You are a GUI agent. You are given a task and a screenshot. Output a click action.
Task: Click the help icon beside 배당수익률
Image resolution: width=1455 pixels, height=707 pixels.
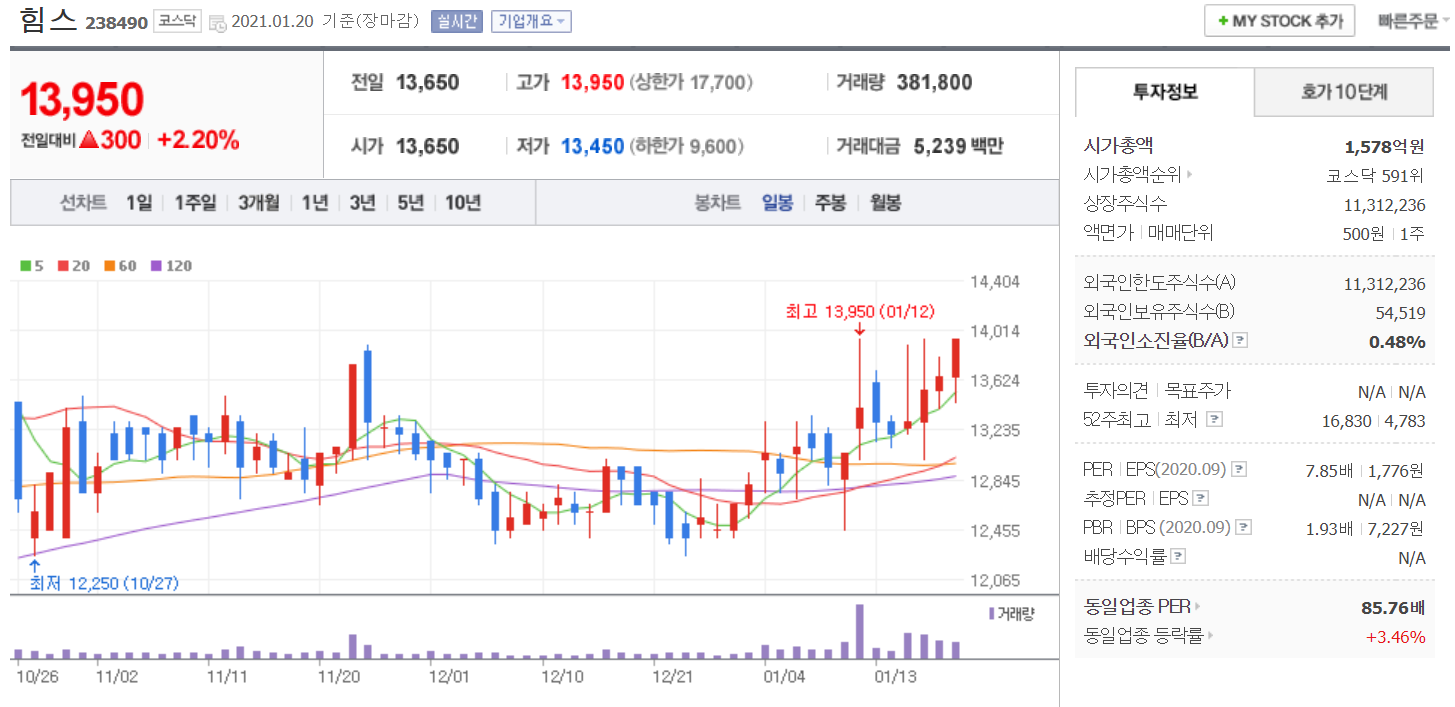click(x=1178, y=556)
